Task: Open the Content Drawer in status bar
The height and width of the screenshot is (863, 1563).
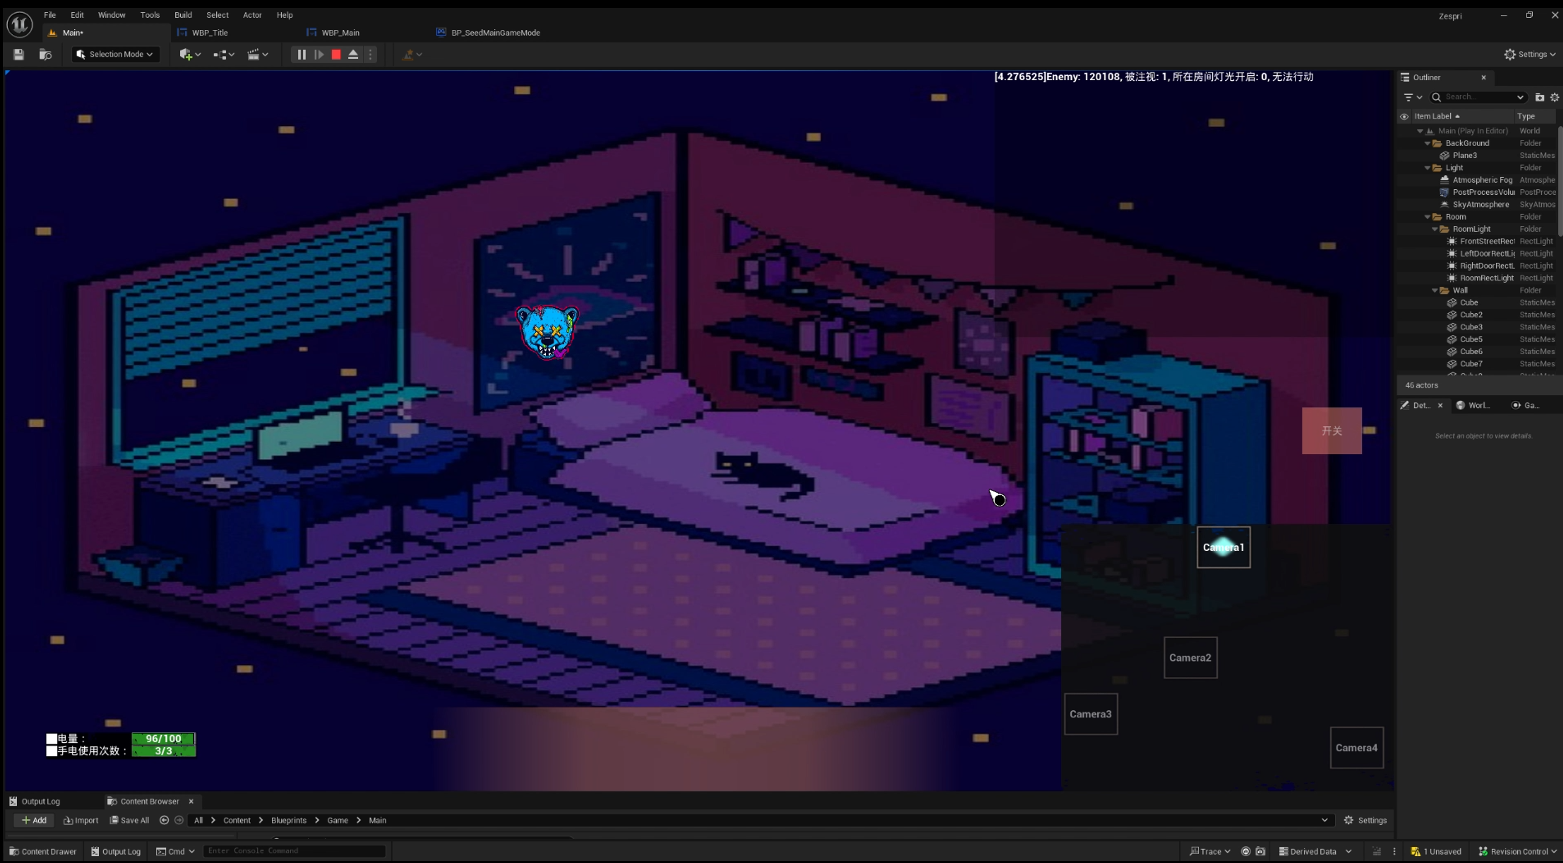Action: pyautogui.click(x=43, y=852)
